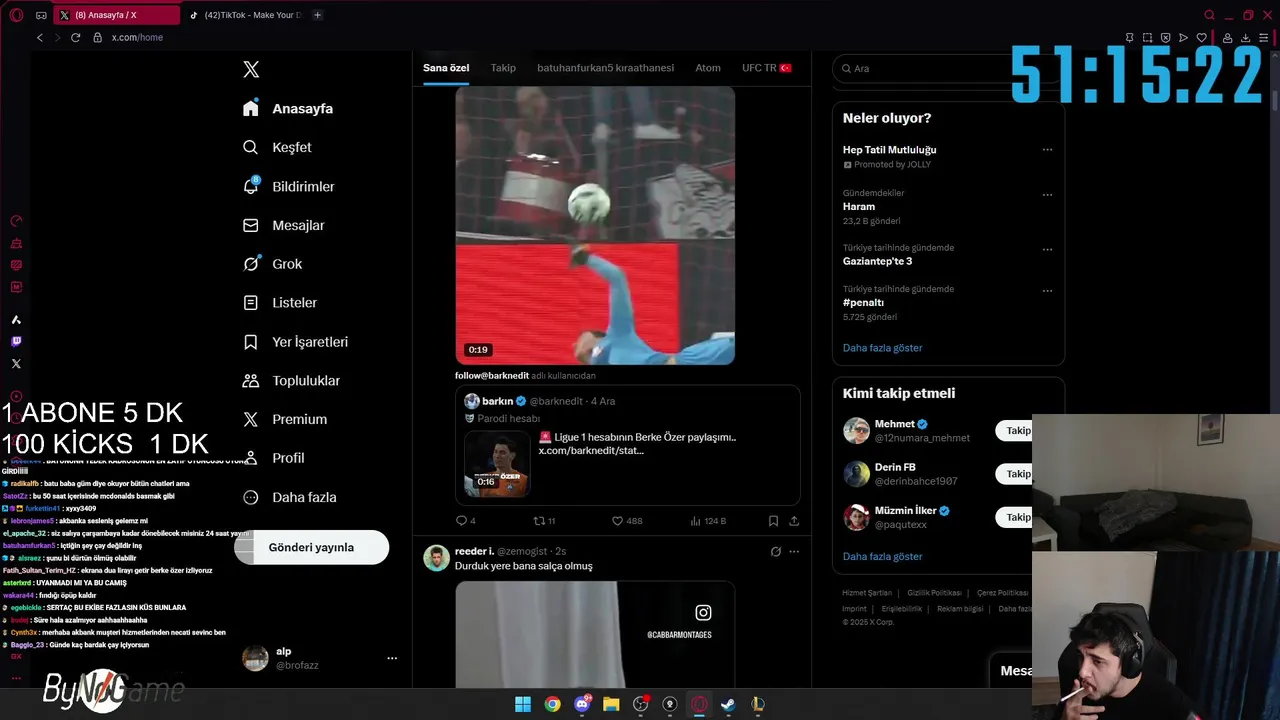Open the Haram trending topic
Screen dimensions: 1280x720
[859, 206]
